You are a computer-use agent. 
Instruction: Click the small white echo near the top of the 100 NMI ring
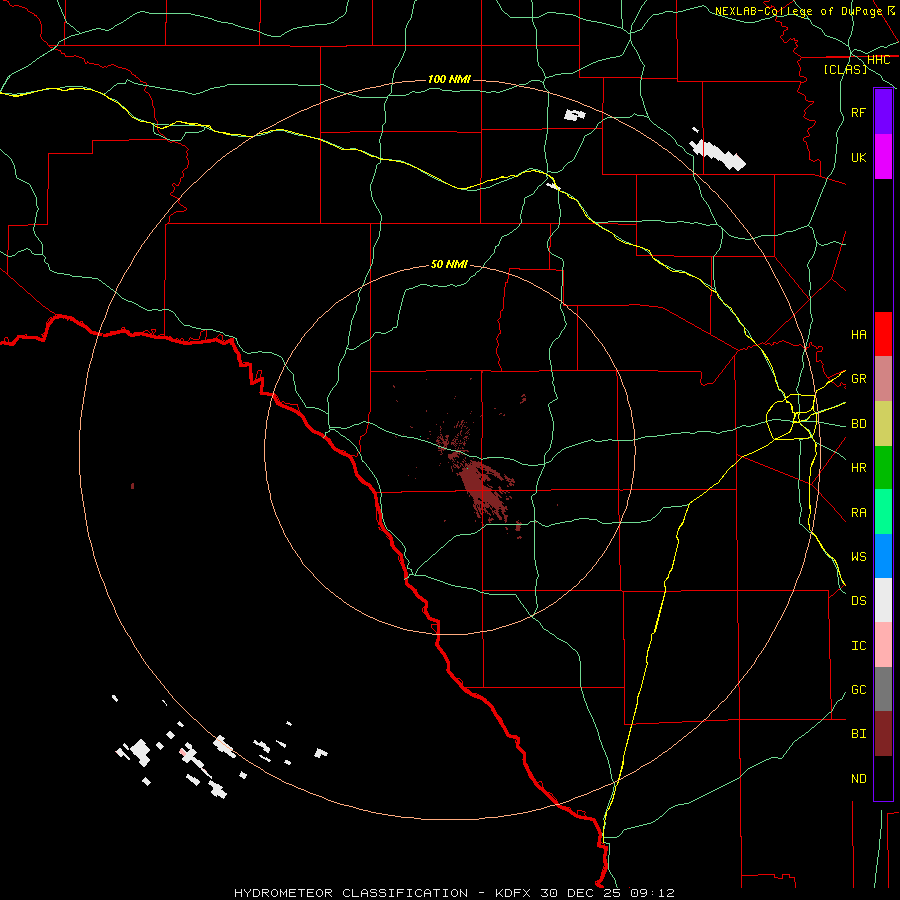pos(575,115)
